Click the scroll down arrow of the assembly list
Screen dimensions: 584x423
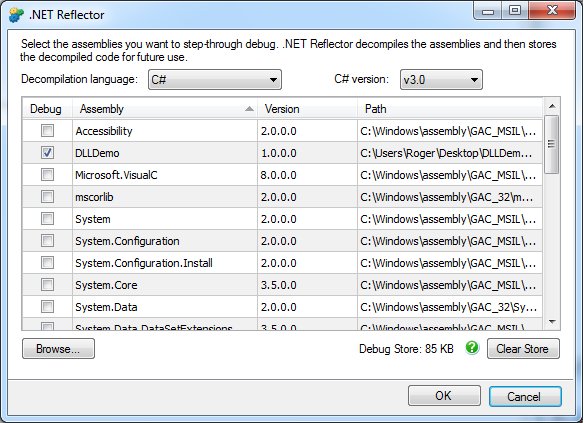tap(552, 321)
